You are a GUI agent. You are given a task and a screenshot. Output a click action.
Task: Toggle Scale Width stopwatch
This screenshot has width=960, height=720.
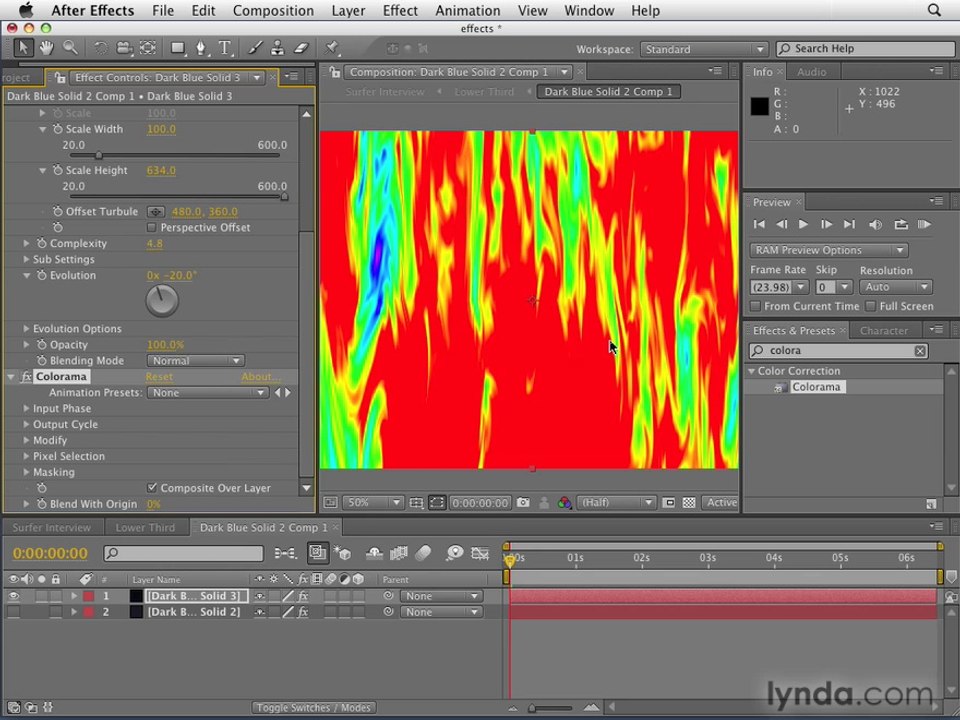click(58, 129)
